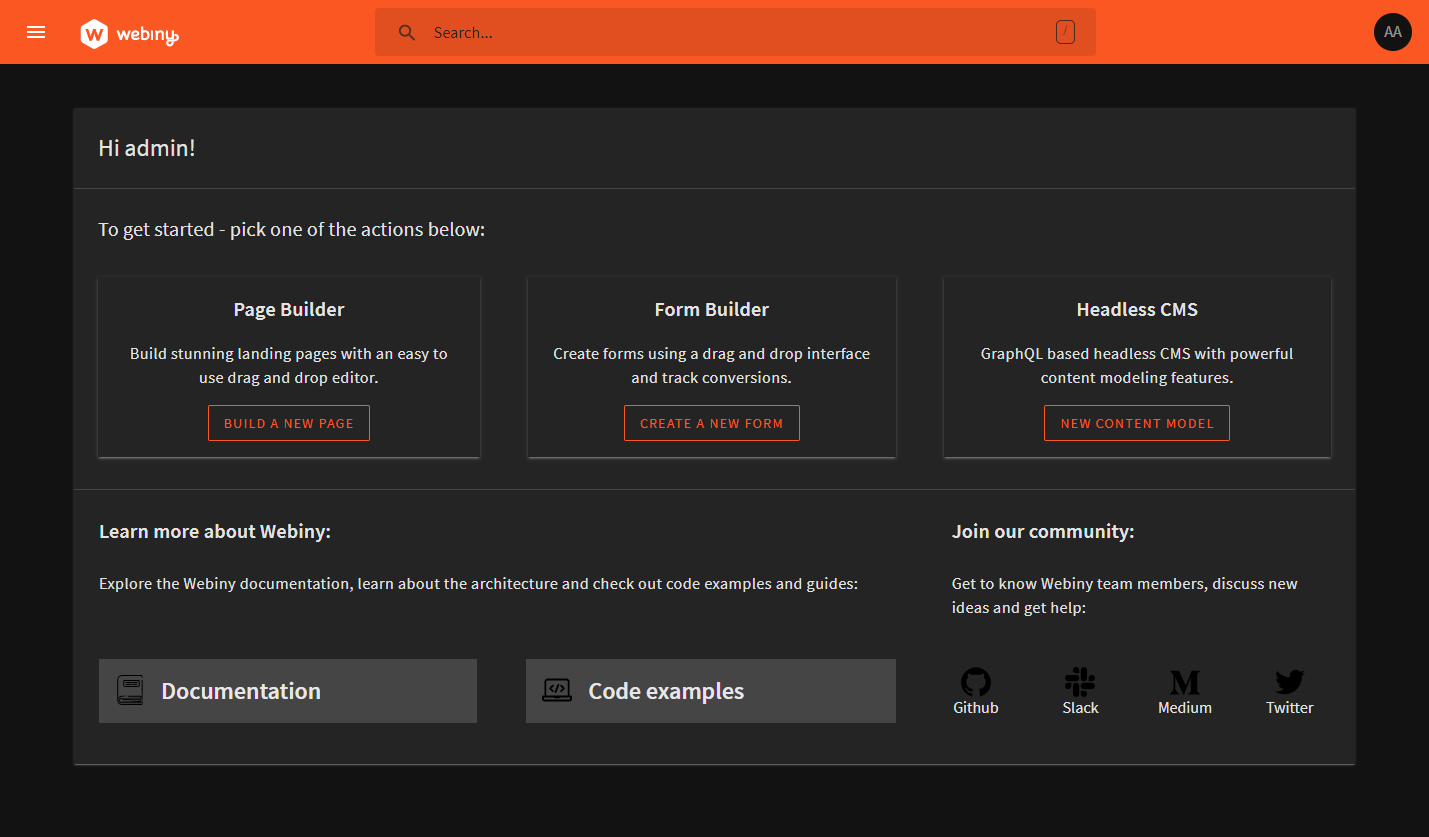This screenshot has height=837, width=1429.
Task: Click New Content Model
Action: point(1136,422)
